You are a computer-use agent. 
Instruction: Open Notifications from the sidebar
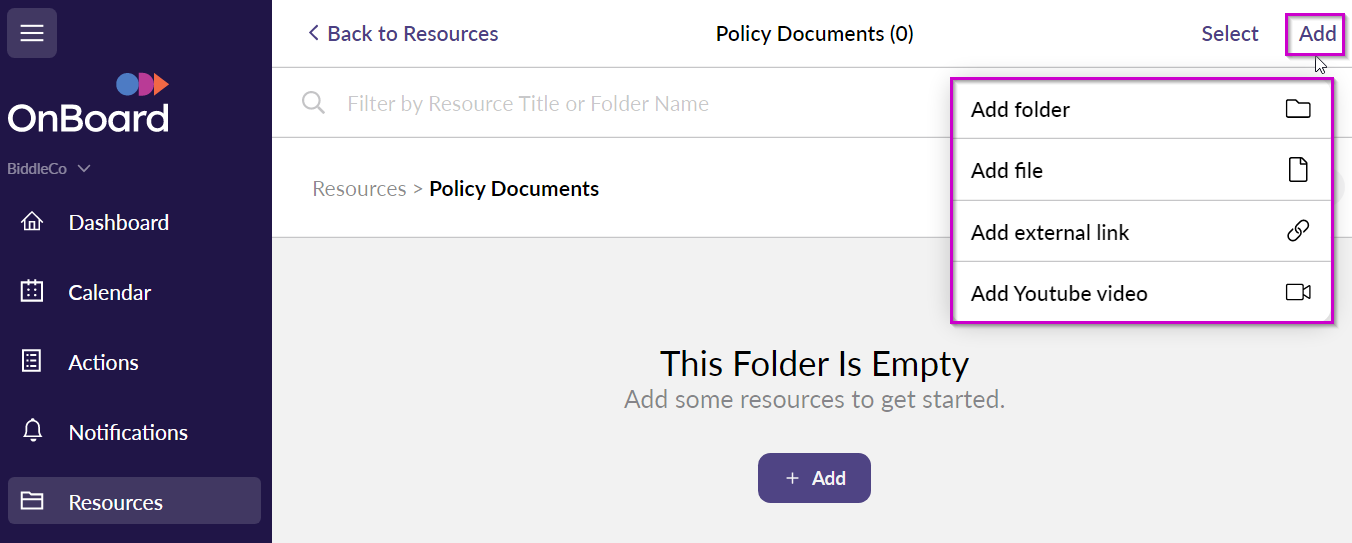(128, 432)
